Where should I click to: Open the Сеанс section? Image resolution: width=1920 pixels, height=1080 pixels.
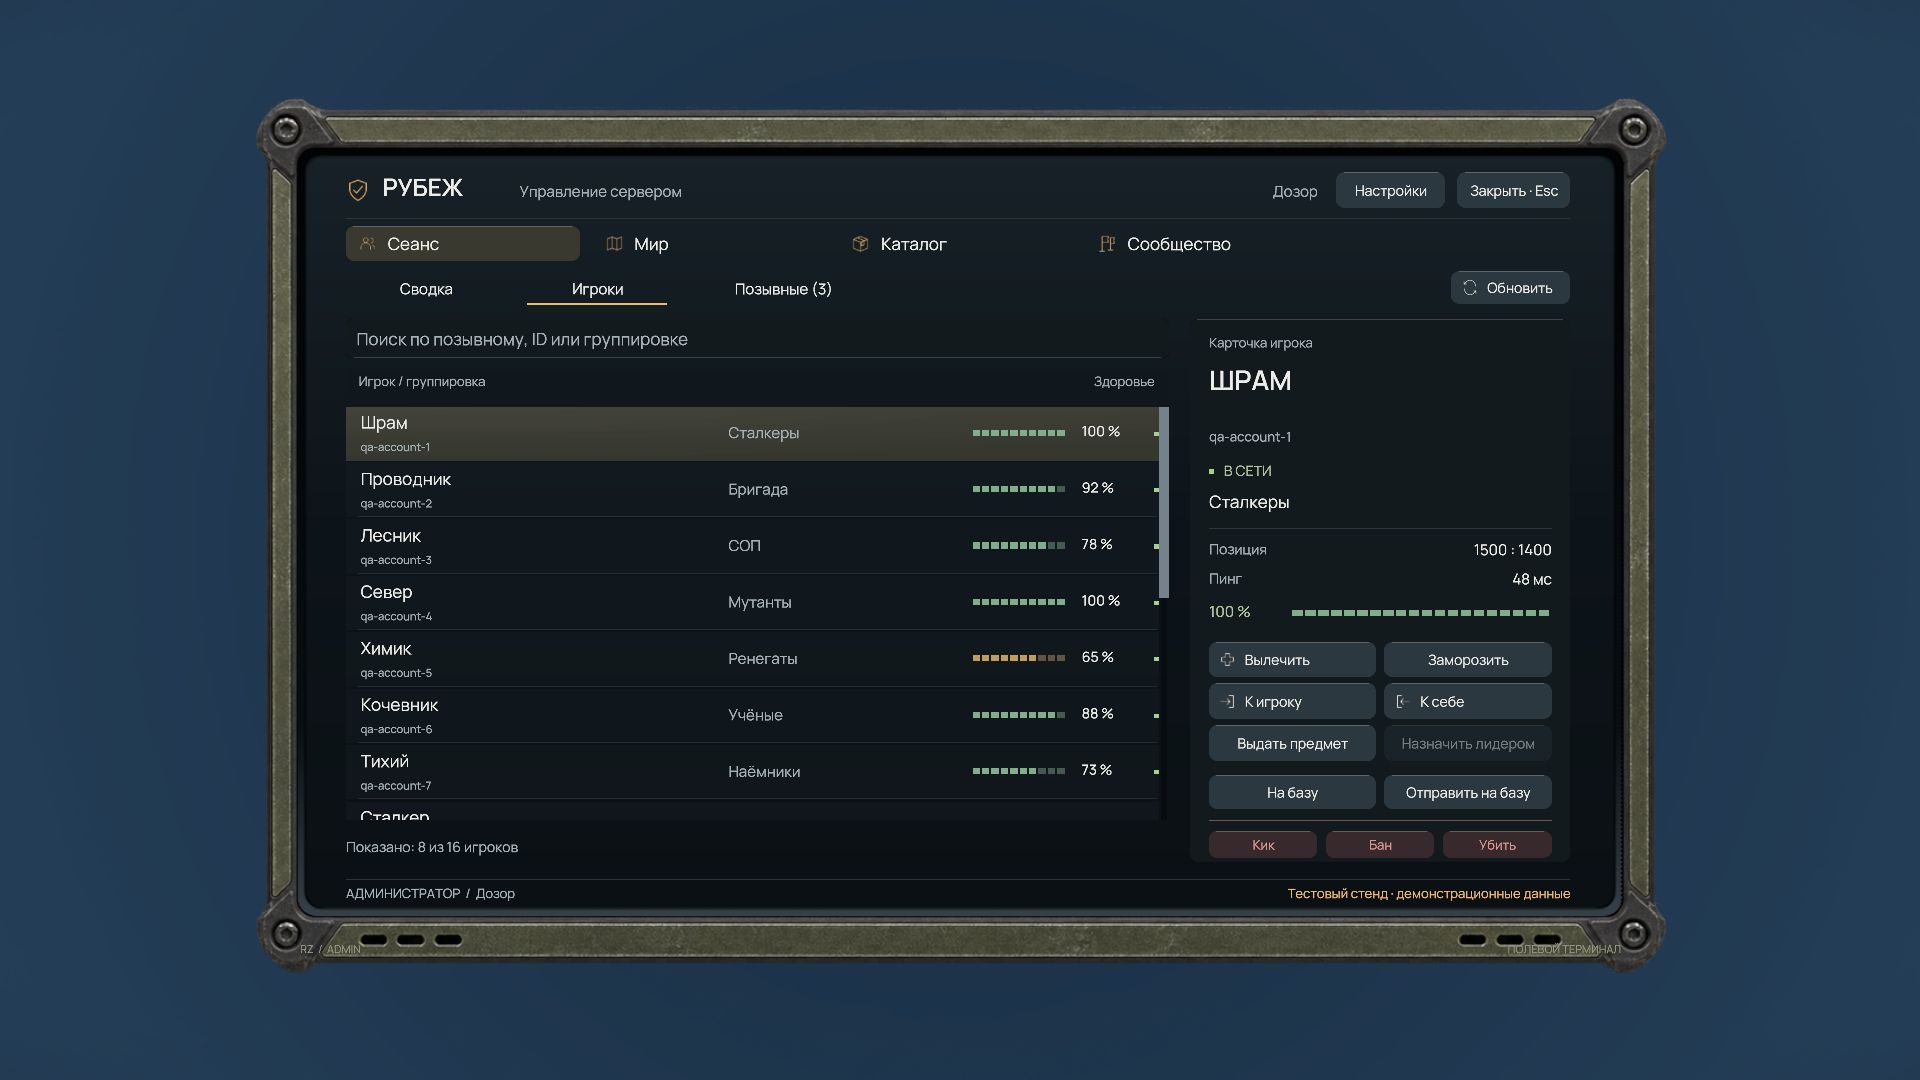click(463, 244)
